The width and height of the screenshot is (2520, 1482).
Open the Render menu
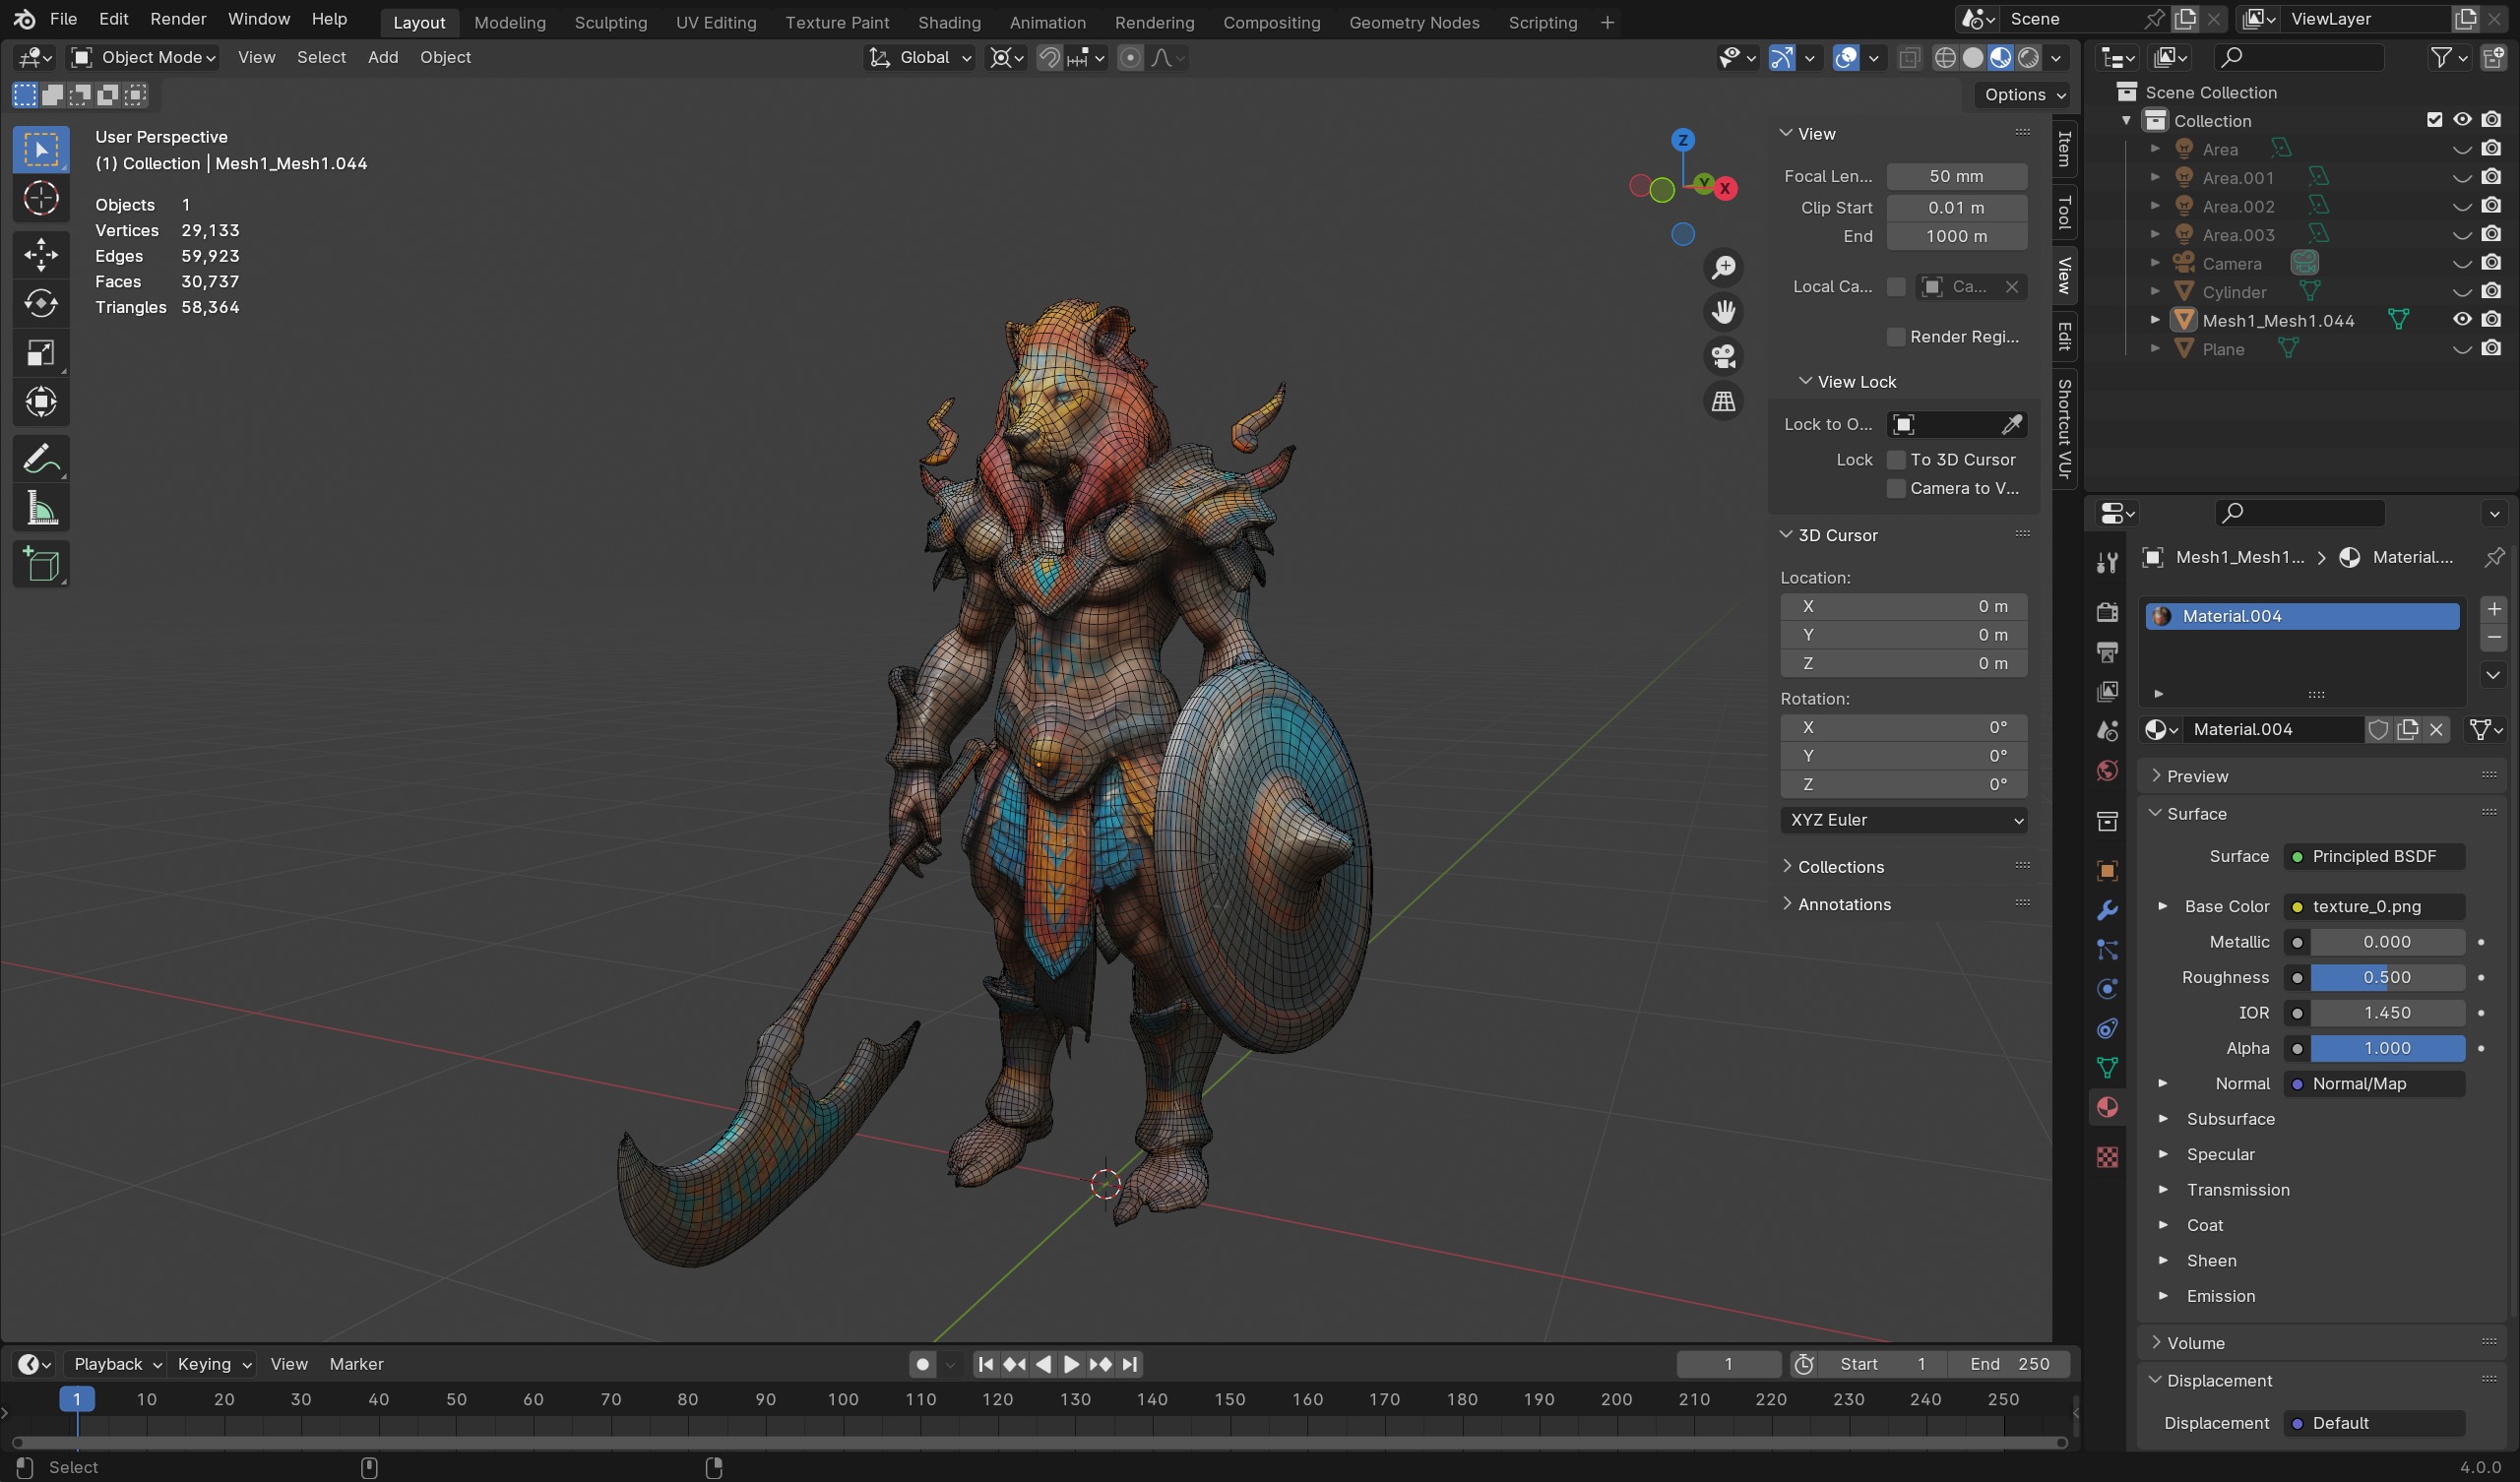[178, 19]
